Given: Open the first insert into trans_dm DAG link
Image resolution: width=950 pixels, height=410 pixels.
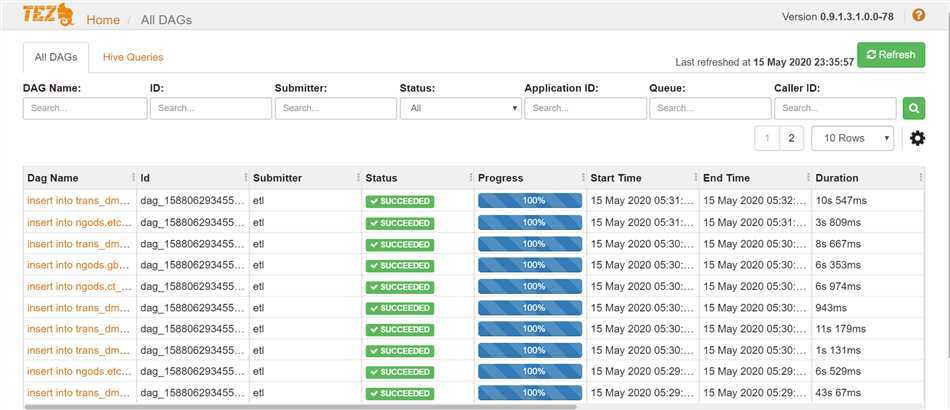Looking at the screenshot, I should [78, 200].
